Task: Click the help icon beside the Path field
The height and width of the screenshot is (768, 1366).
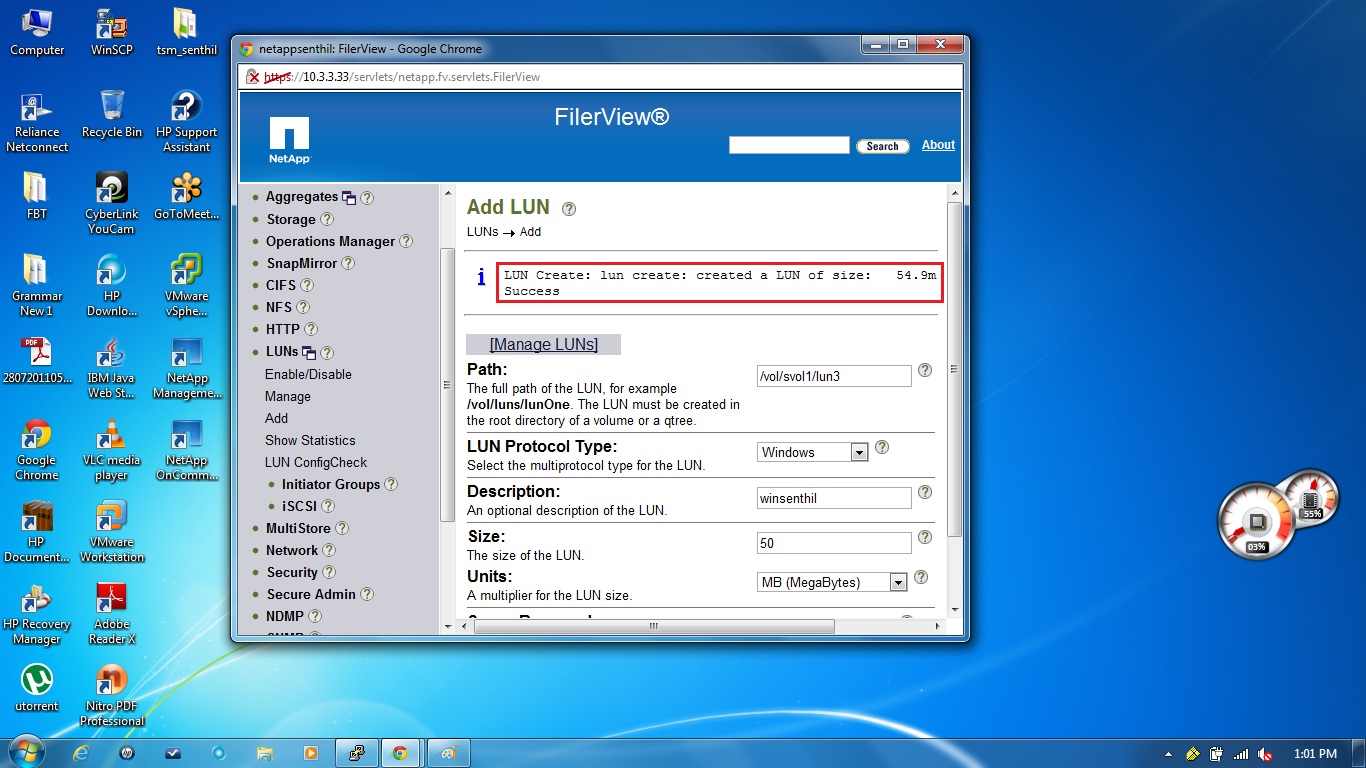Action: point(924,370)
